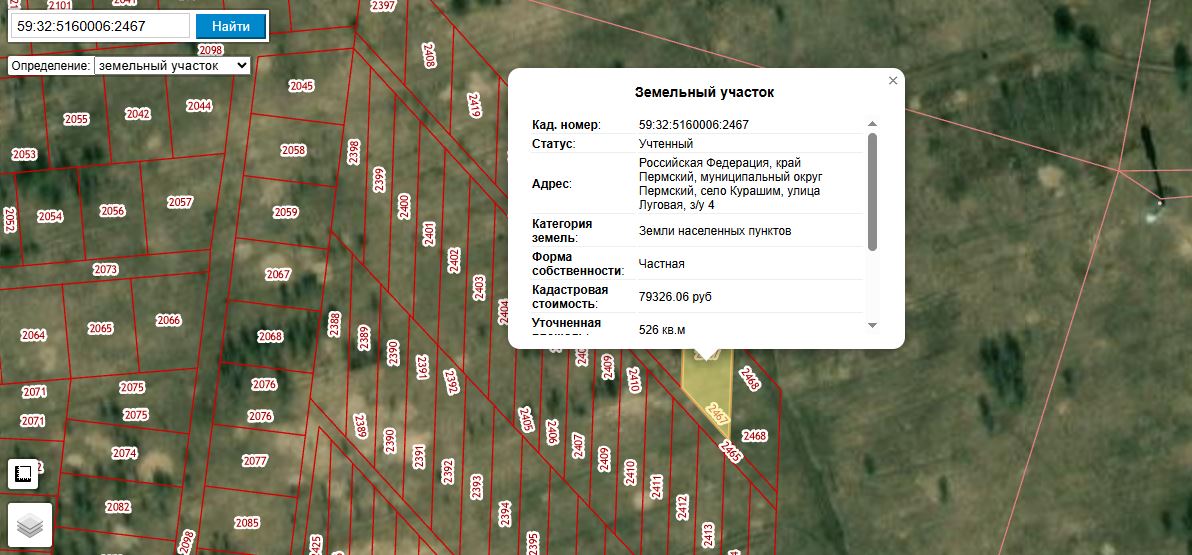Select parcel labeled 2068 on map
Viewport: 1192px width, 555px height.
point(270,336)
